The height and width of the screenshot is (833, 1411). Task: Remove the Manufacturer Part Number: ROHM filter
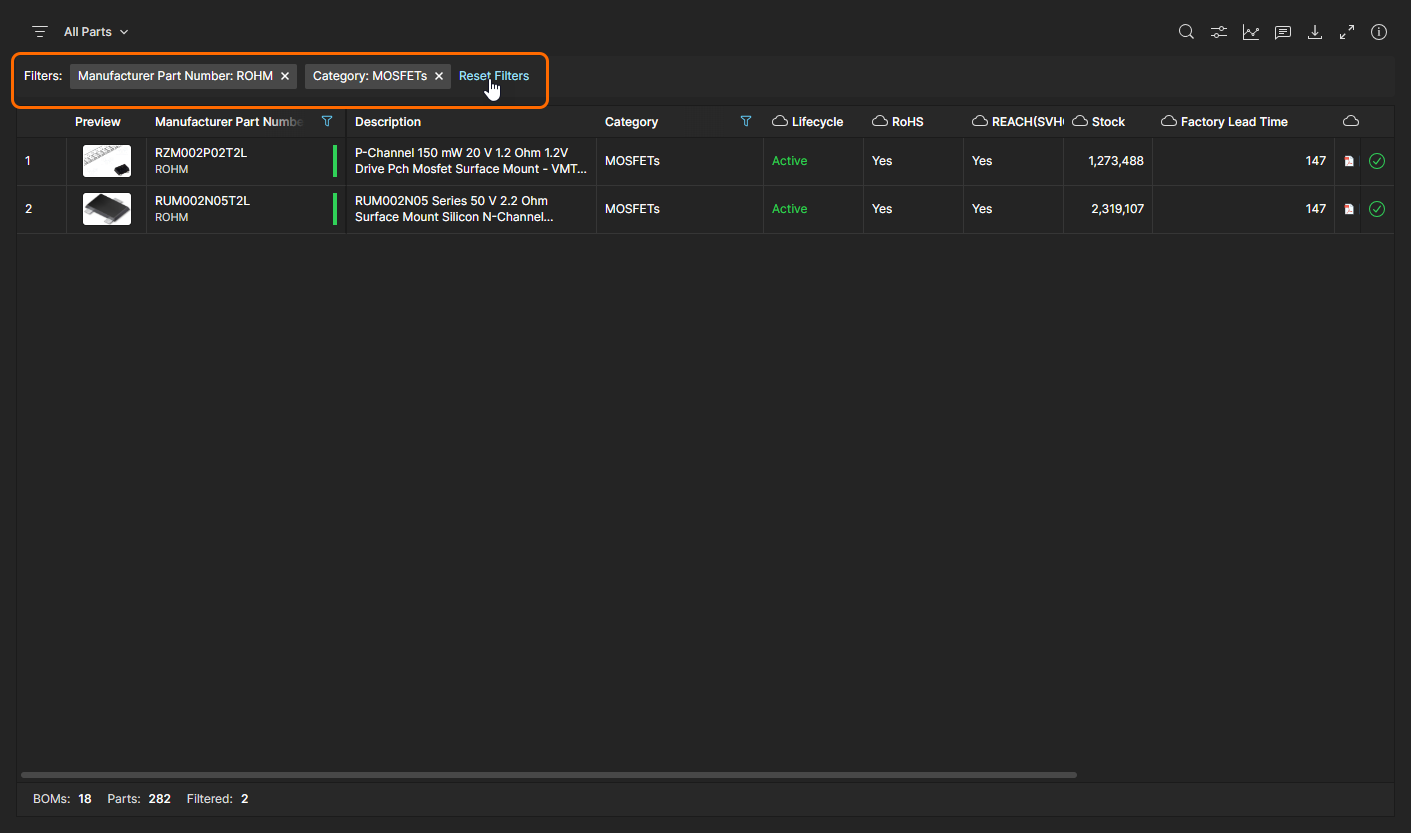pyautogui.click(x=285, y=76)
